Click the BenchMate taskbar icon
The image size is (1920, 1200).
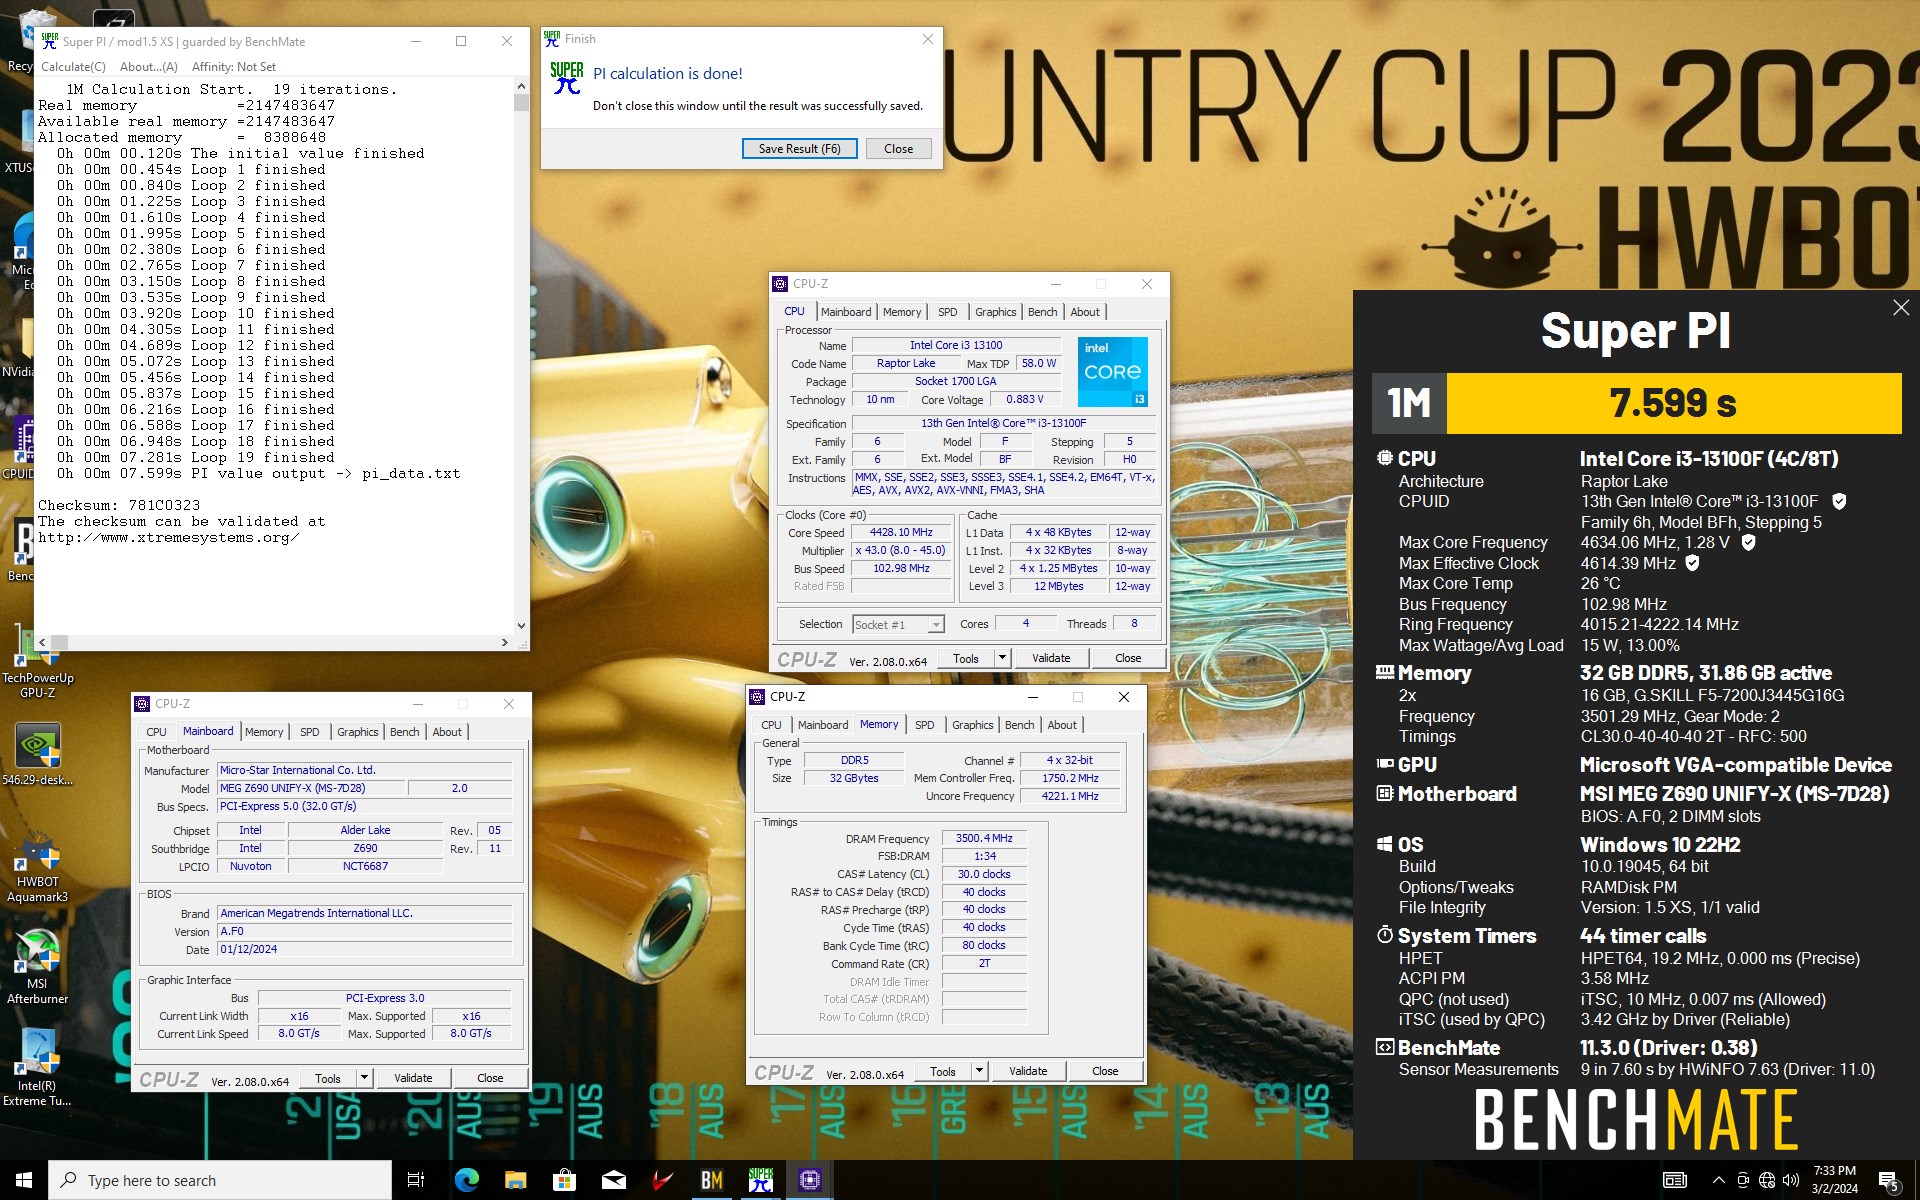(711, 1180)
